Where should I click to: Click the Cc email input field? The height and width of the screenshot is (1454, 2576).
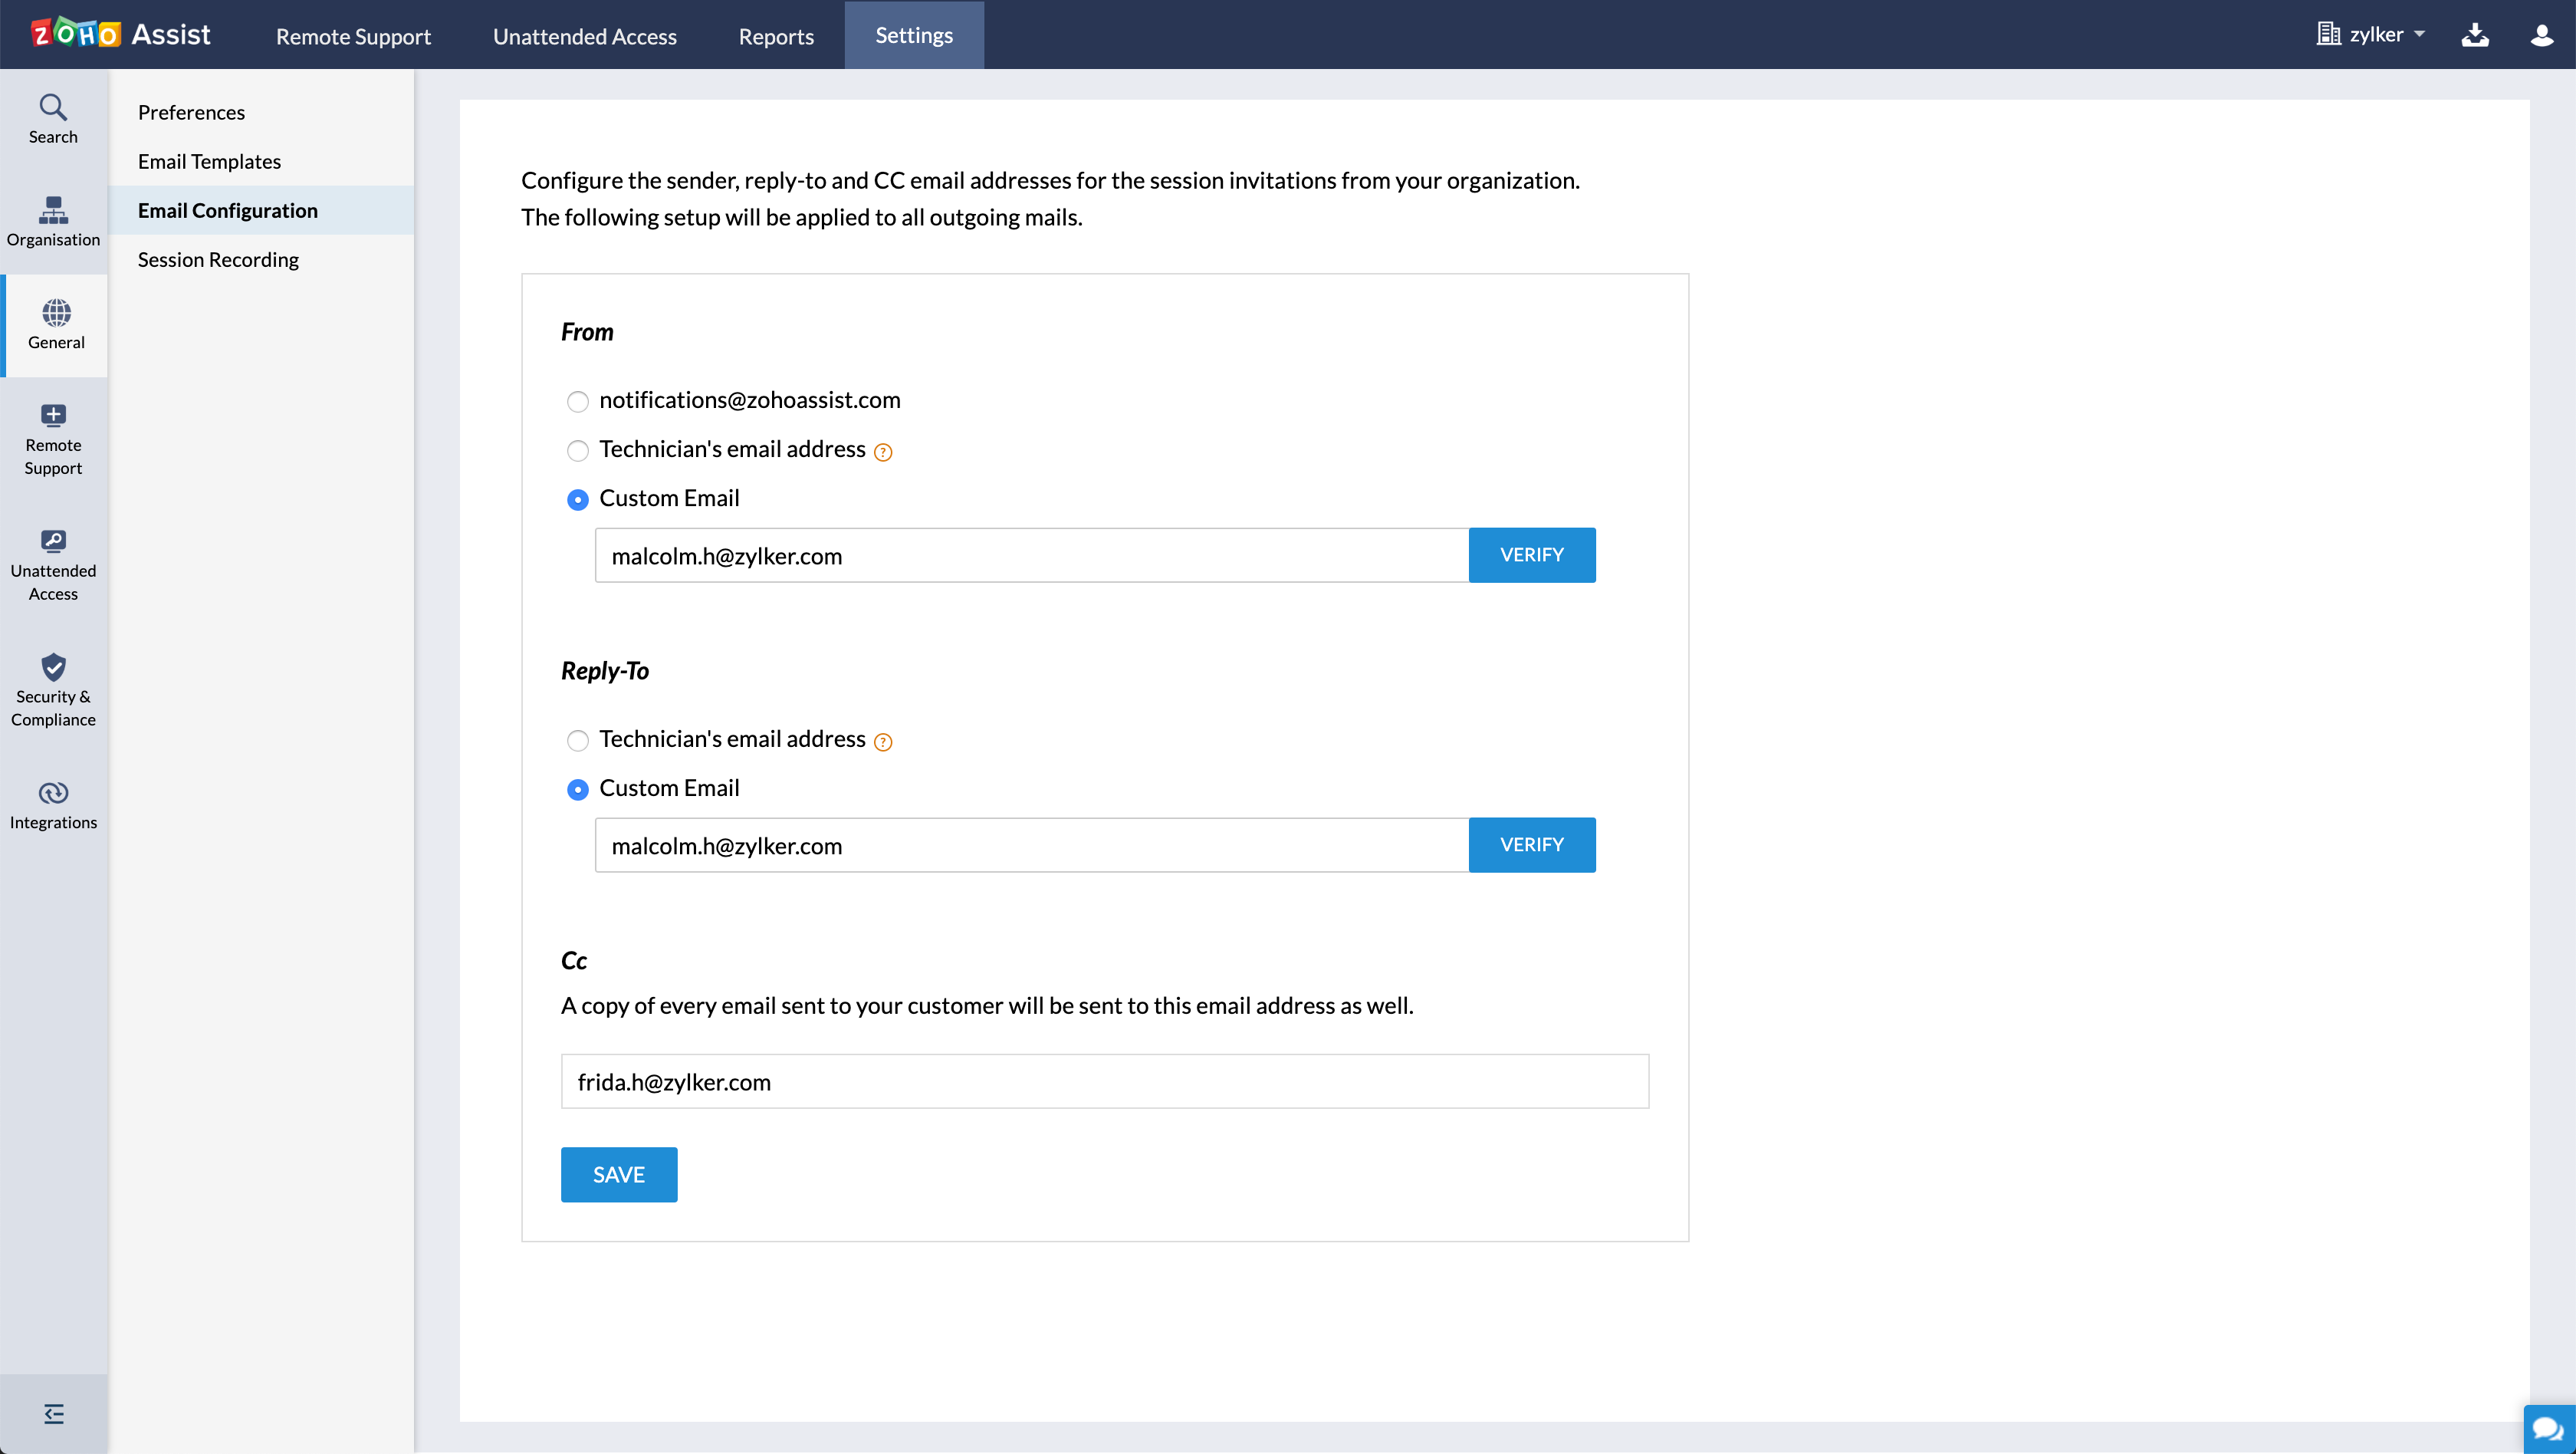click(1104, 1081)
